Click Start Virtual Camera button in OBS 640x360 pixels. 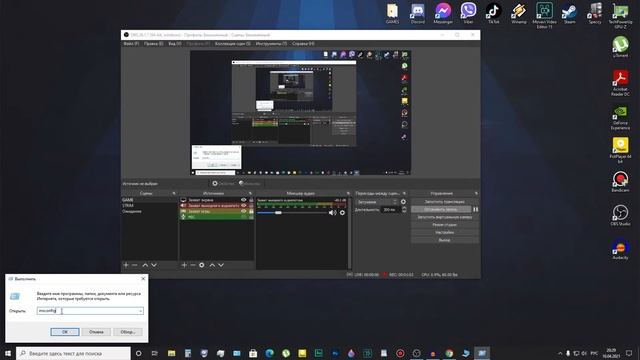[444, 217]
